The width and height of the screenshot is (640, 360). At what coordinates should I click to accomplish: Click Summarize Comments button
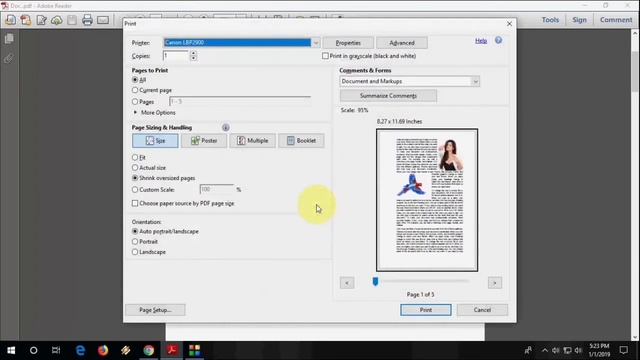pyautogui.click(x=388, y=96)
